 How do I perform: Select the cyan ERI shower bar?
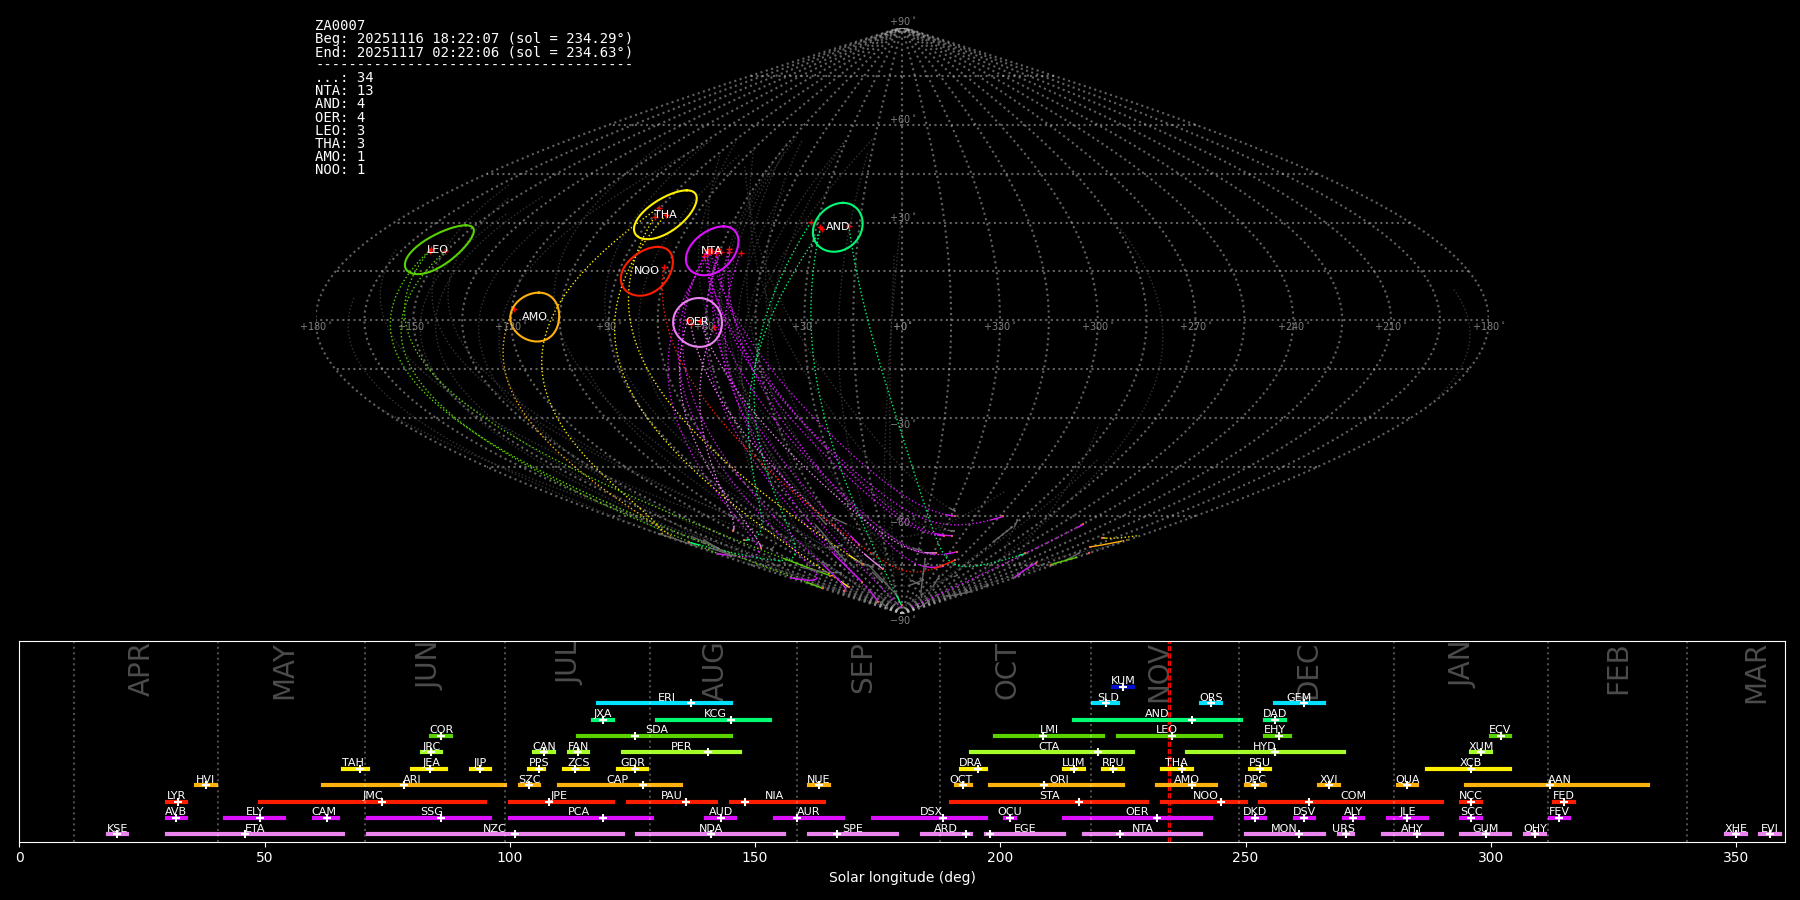coord(664,703)
